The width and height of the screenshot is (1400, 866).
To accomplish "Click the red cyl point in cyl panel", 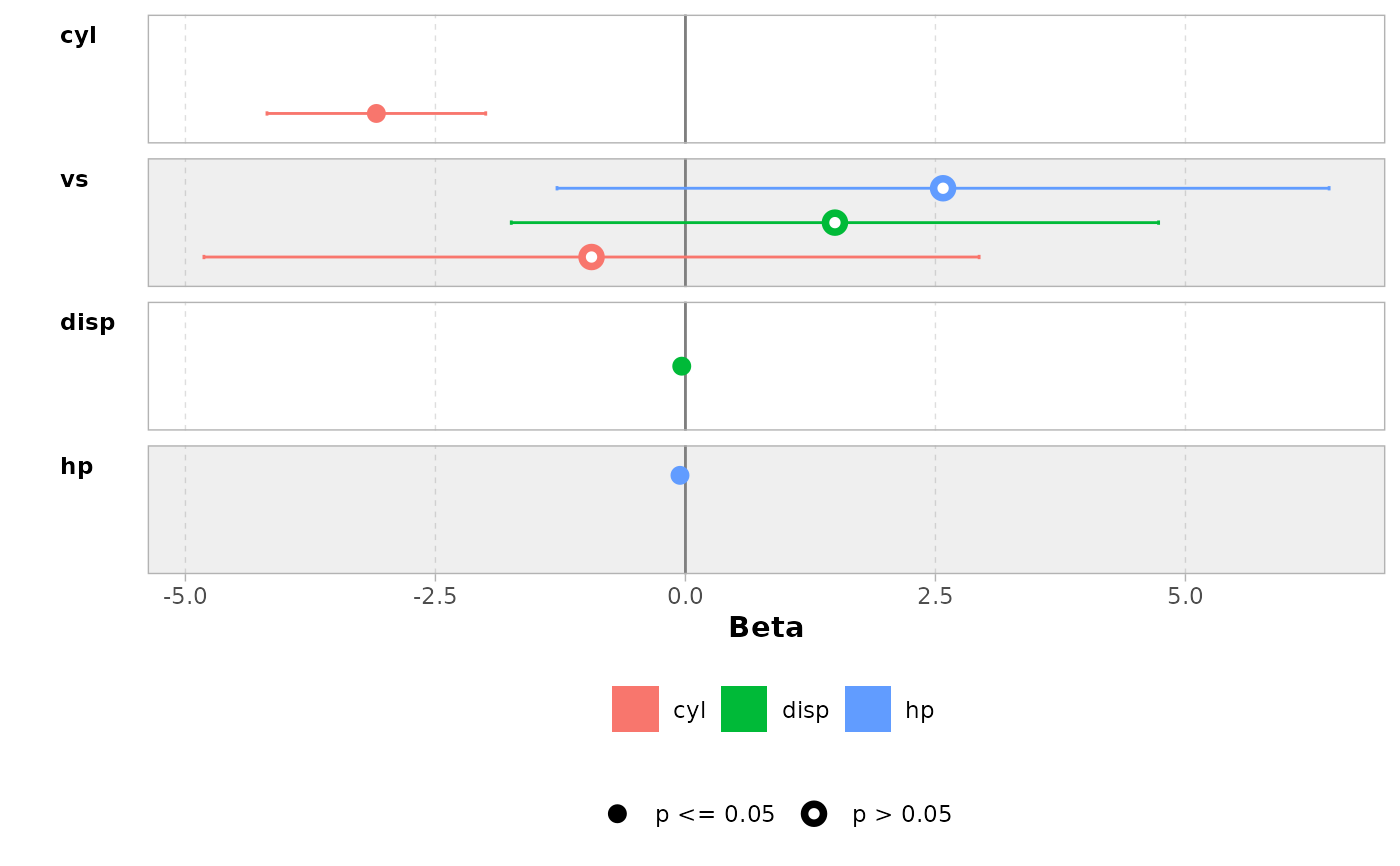I will pos(376,113).
